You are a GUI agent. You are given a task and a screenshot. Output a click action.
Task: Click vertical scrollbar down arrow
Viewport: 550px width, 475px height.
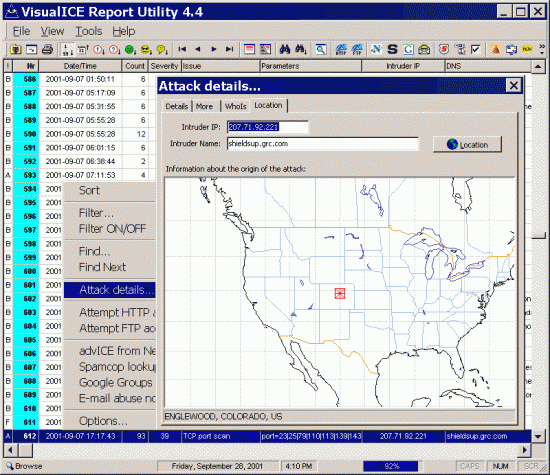[538, 436]
